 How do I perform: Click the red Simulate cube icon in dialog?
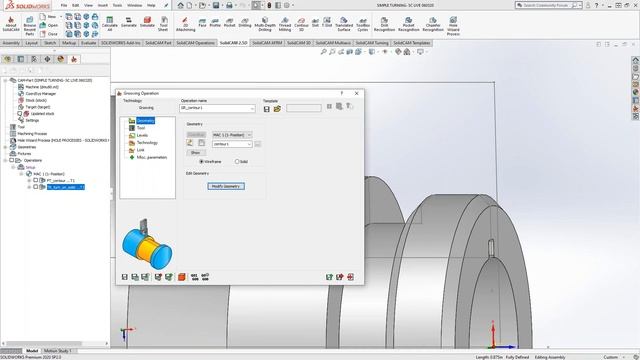[182, 277]
